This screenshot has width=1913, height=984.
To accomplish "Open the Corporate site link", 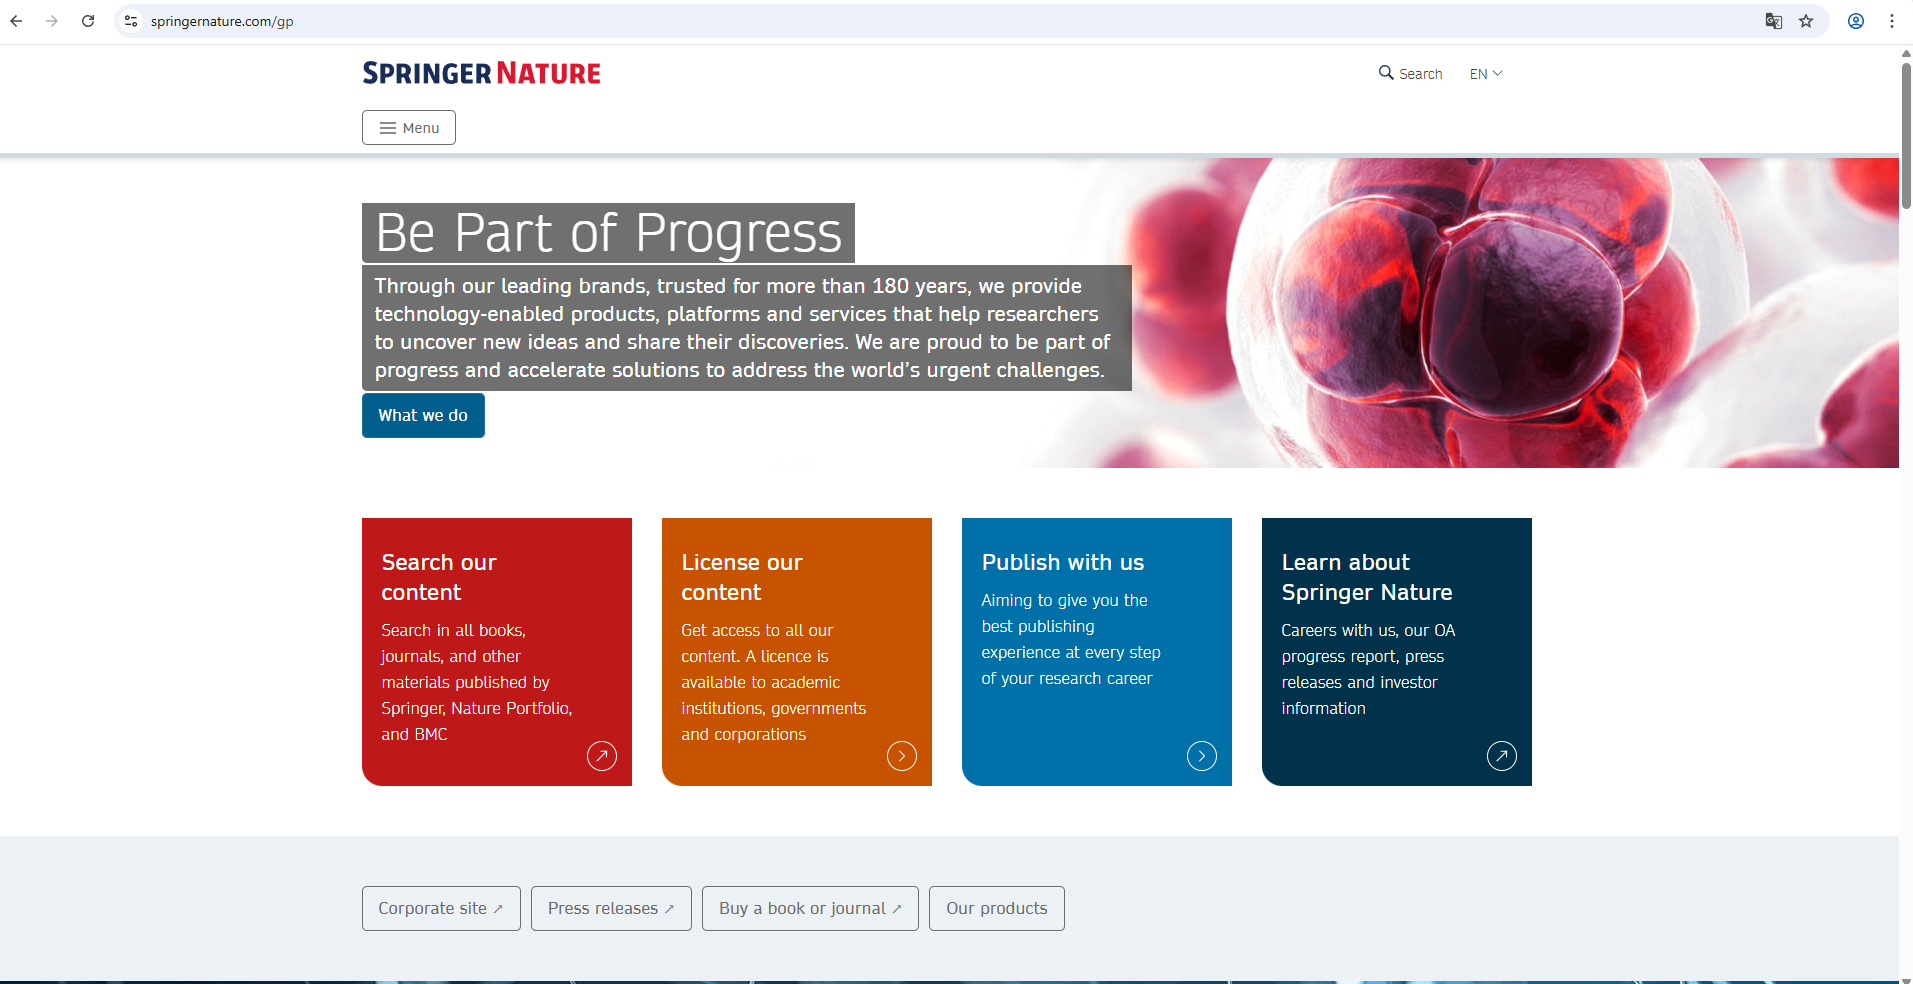I will 441,908.
